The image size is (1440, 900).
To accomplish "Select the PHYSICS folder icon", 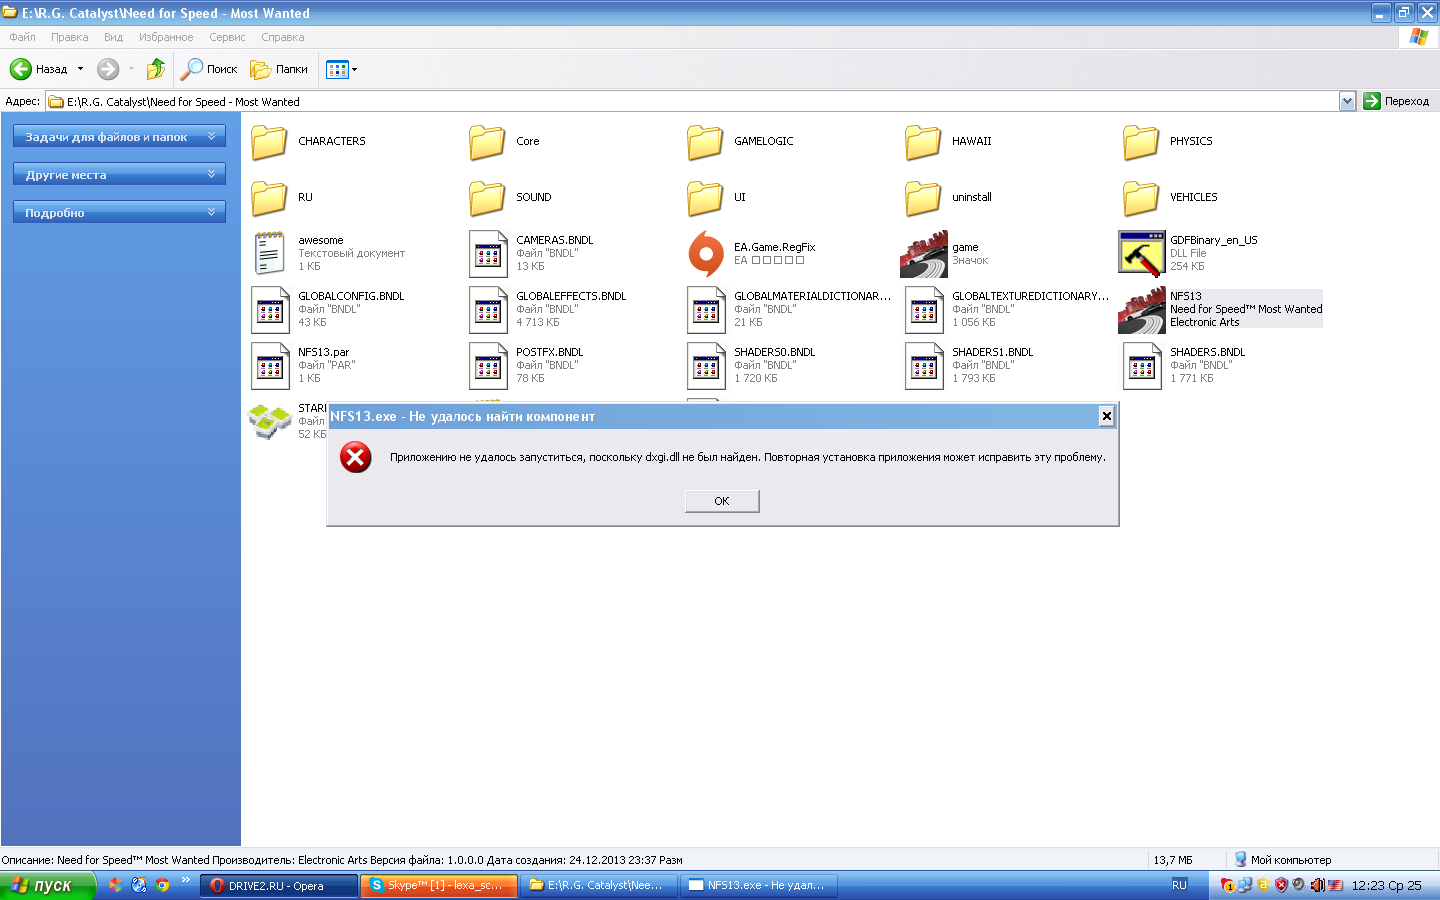I will click(1141, 142).
